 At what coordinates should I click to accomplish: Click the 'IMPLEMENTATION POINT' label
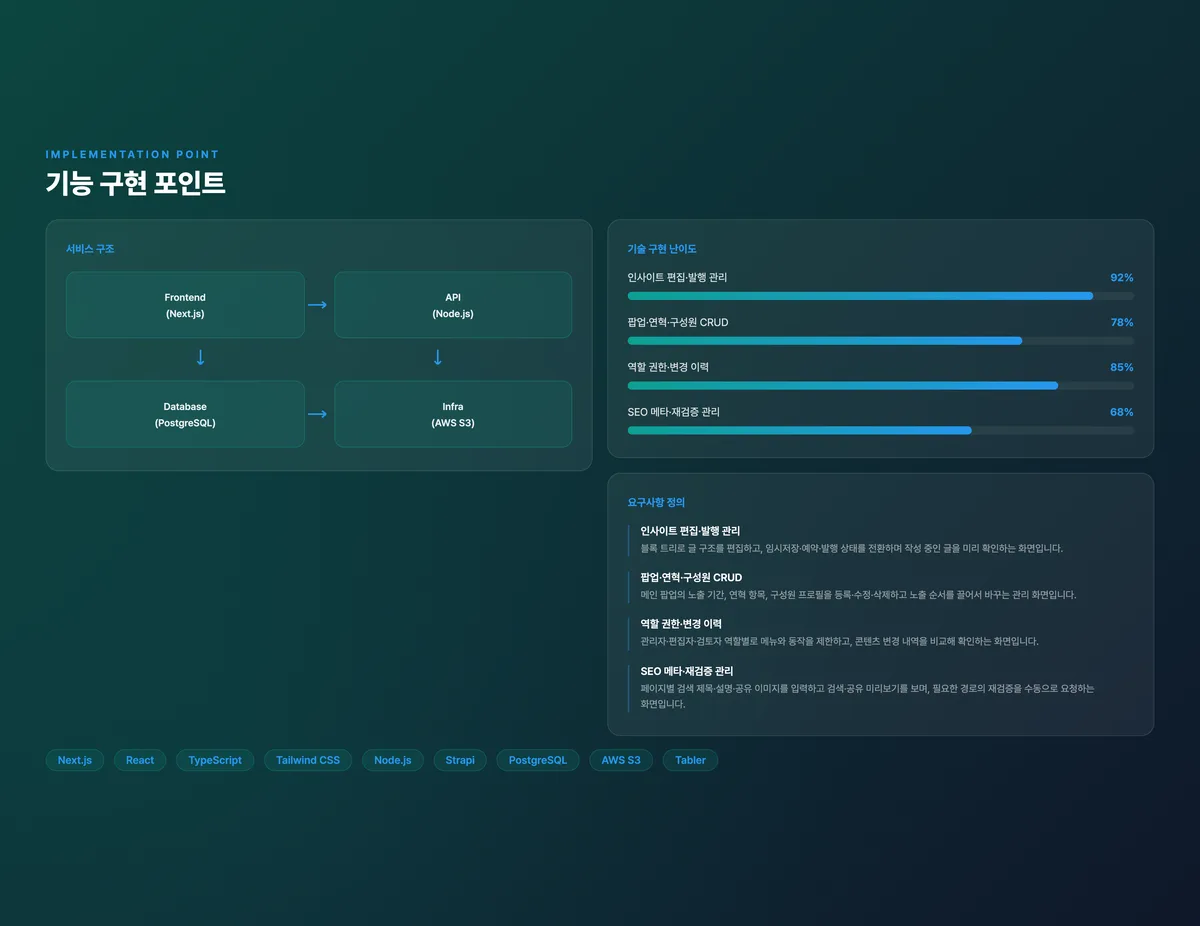(133, 155)
